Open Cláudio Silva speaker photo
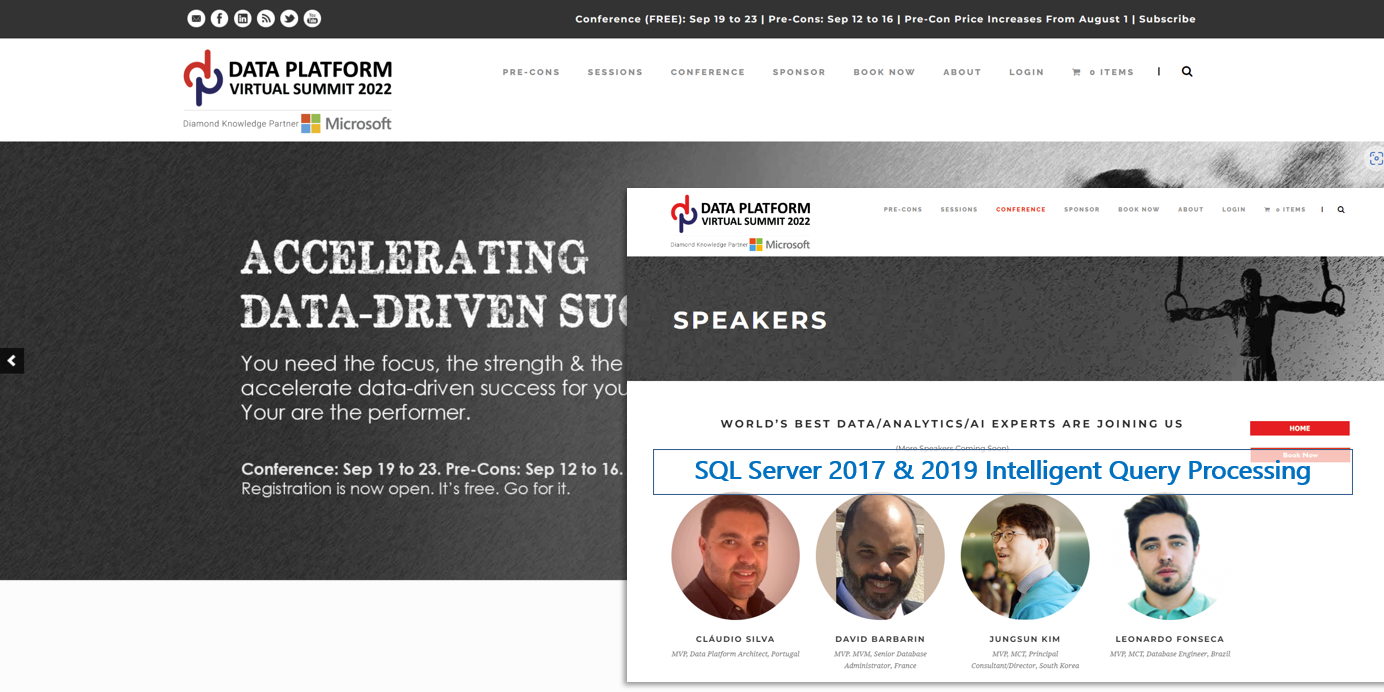Viewport: 1384px width, 692px height. click(735, 556)
